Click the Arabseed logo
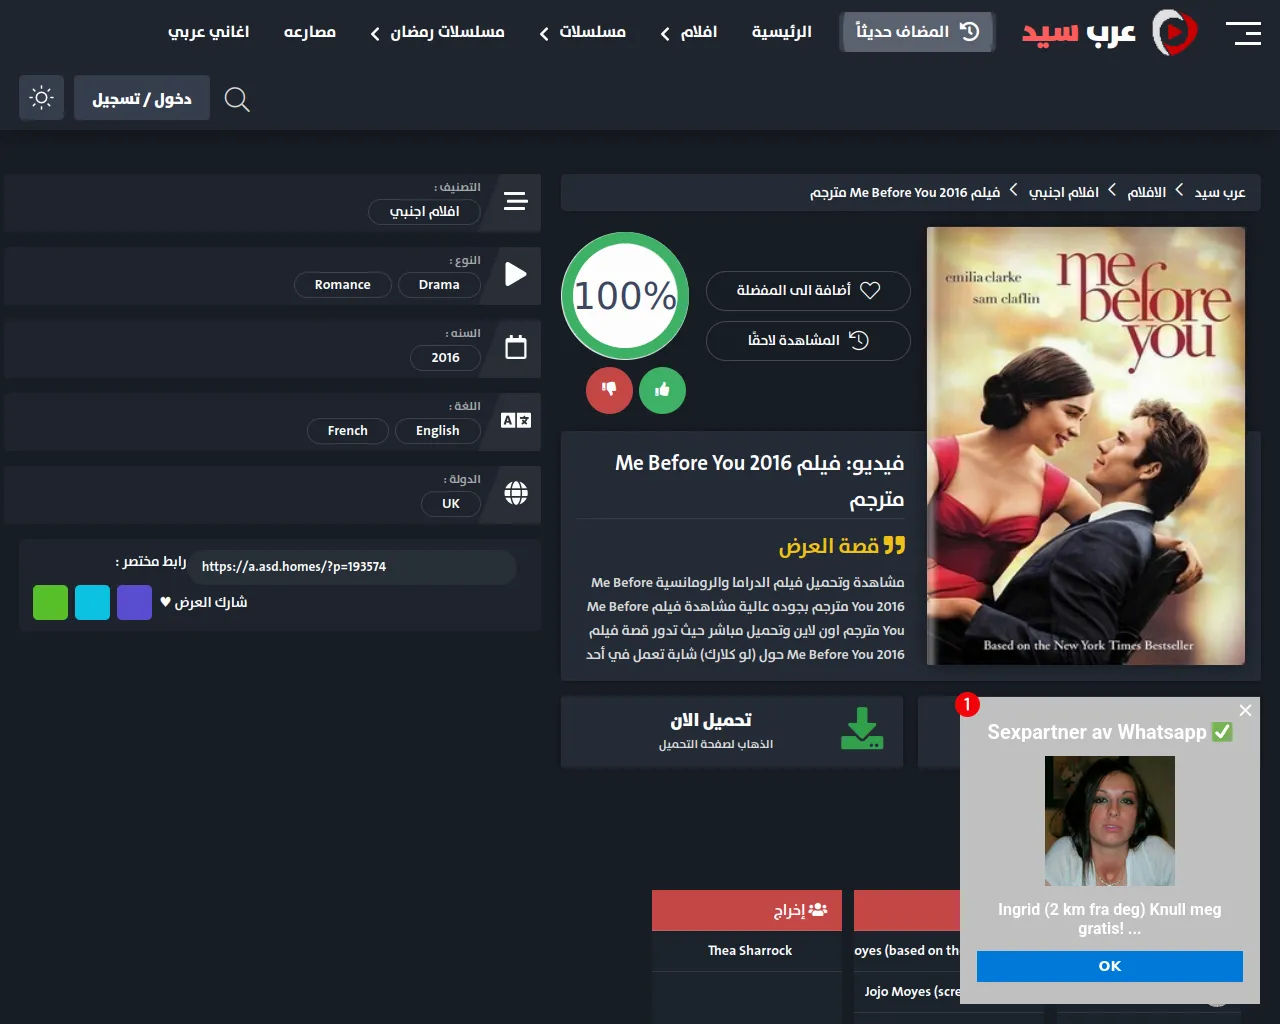Image resolution: width=1280 pixels, height=1024 pixels. pos(1109,32)
